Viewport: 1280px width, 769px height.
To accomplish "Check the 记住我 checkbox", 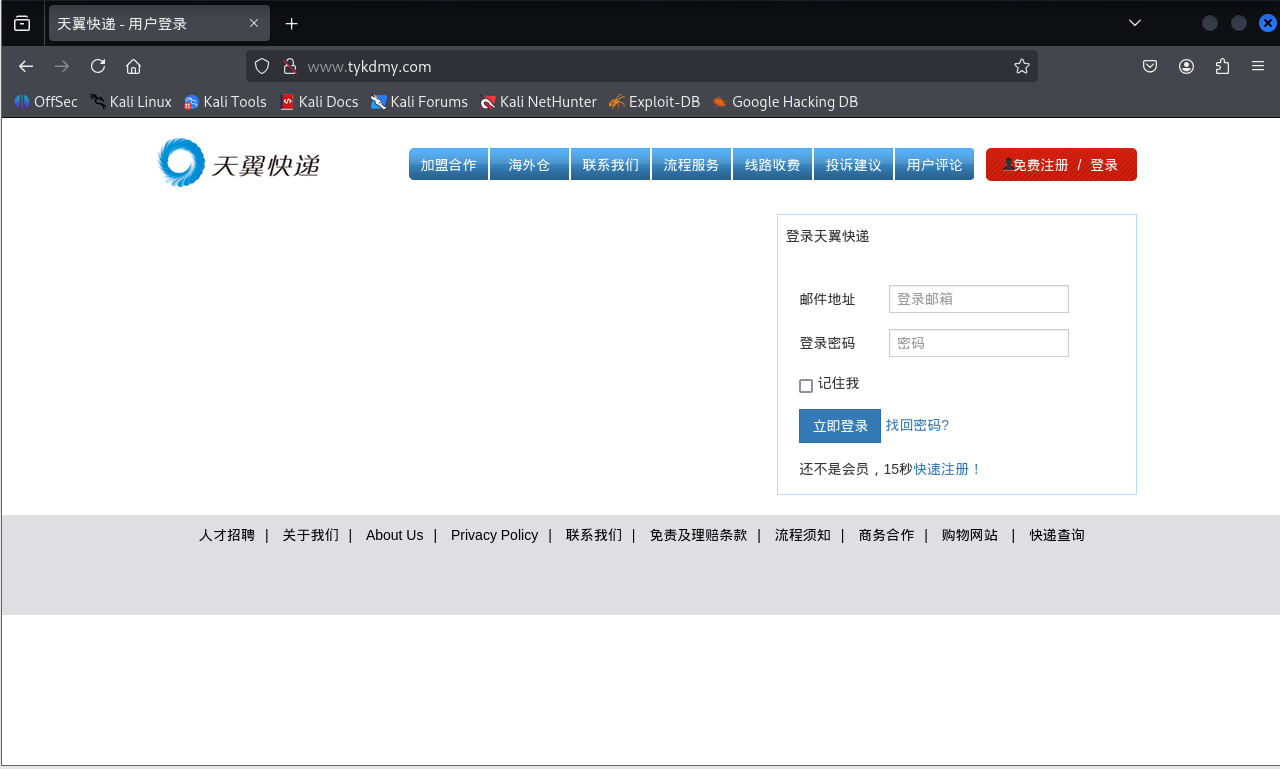I will click(805, 385).
